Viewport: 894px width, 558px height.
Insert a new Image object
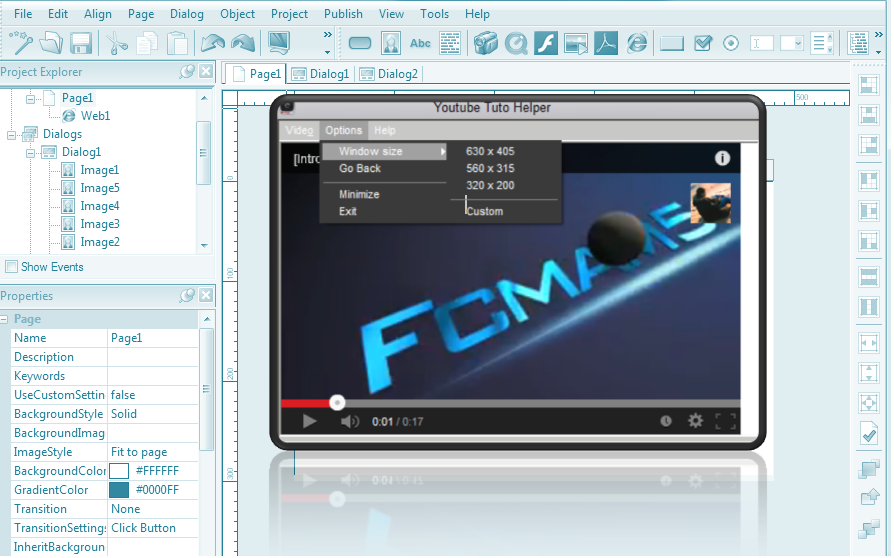pyautogui.click(x=391, y=43)
